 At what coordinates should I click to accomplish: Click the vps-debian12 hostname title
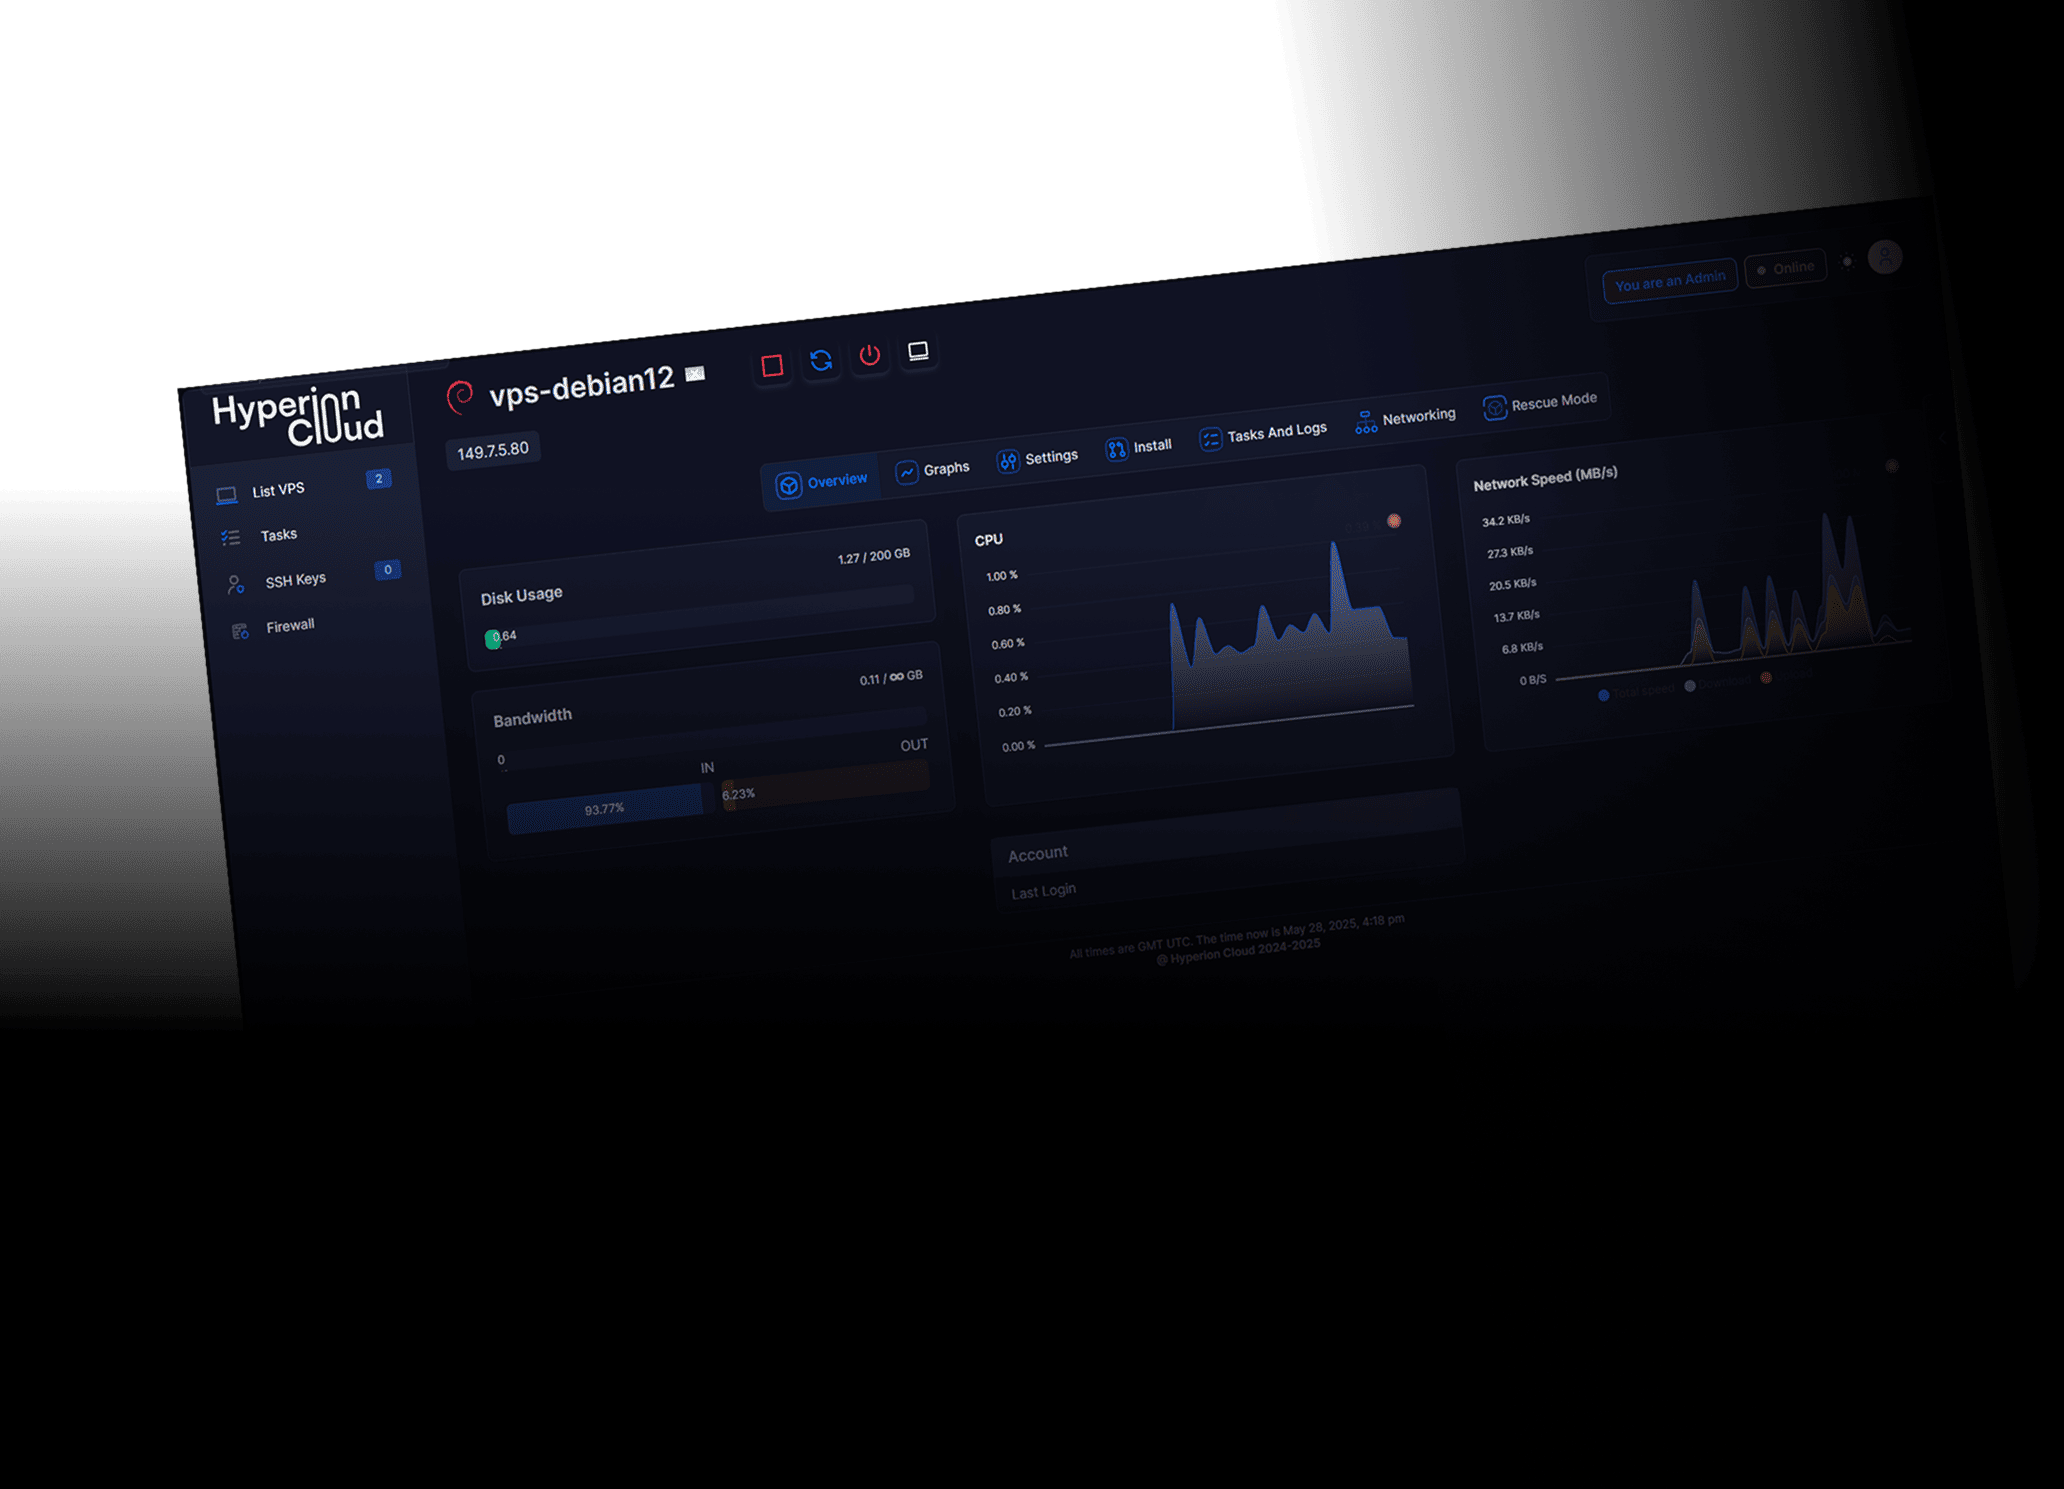tap(581, 385)
